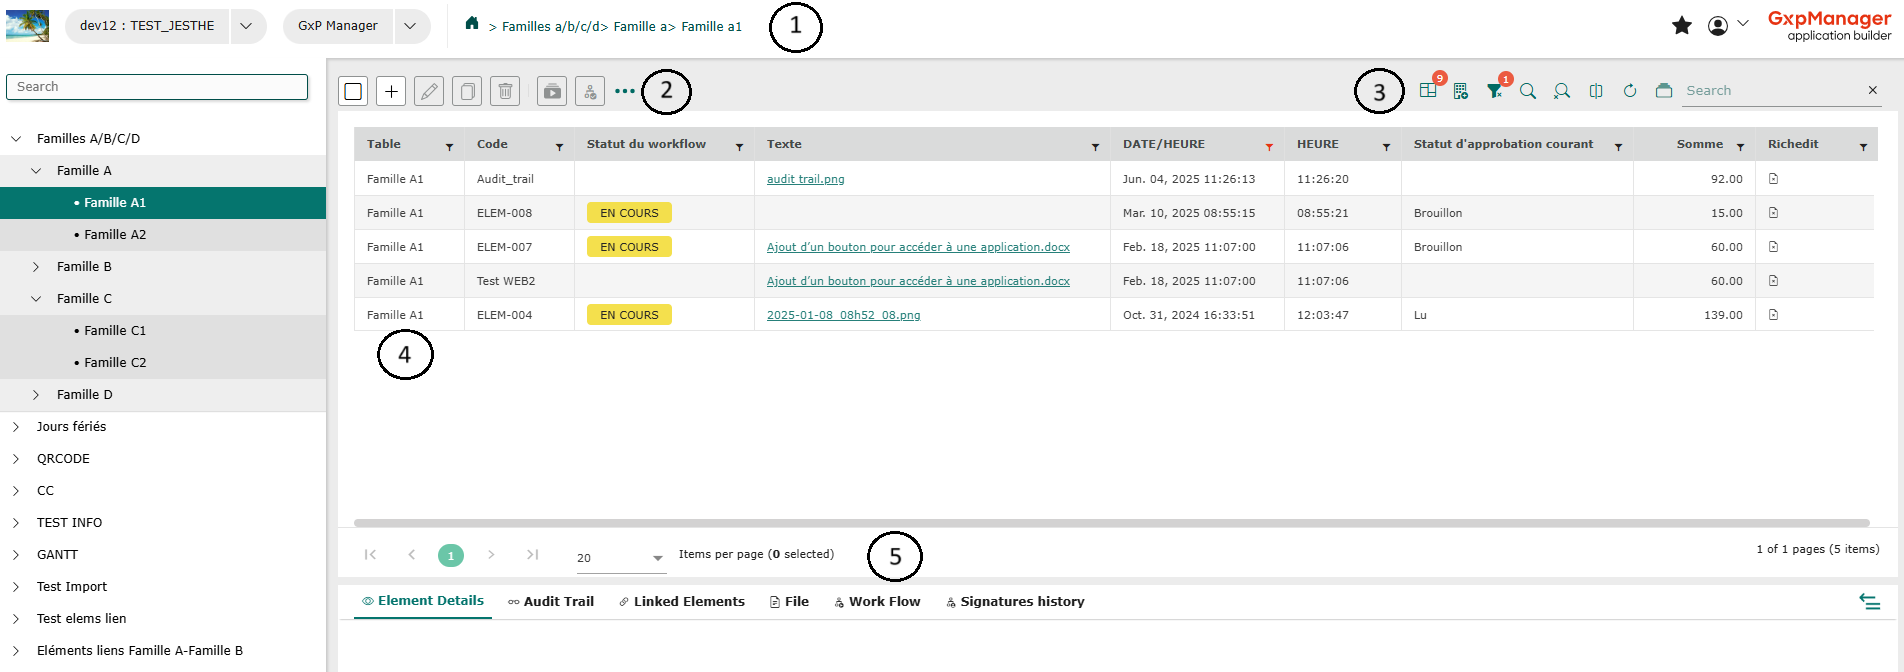The width and height of the screenshot is (1904, 672).
Task: Toggle the select-all checkbox in toolbar
Action: [353, 91]
